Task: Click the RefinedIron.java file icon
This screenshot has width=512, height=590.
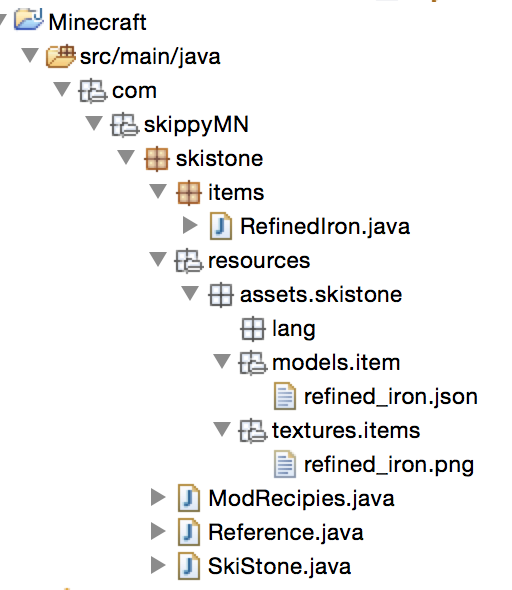Action: click(220, 226)
